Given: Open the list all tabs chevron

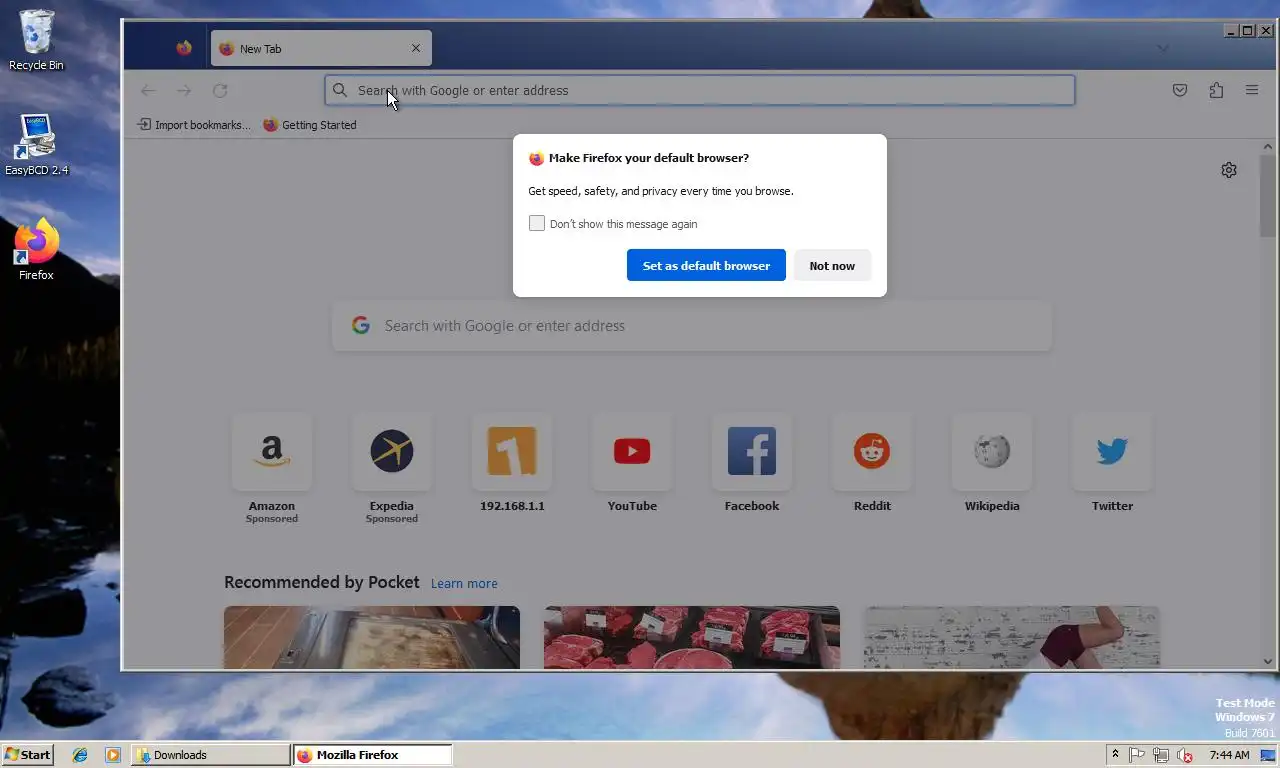Looking at the screenshot, I should pyautogui.click(x=1162, y=48).
